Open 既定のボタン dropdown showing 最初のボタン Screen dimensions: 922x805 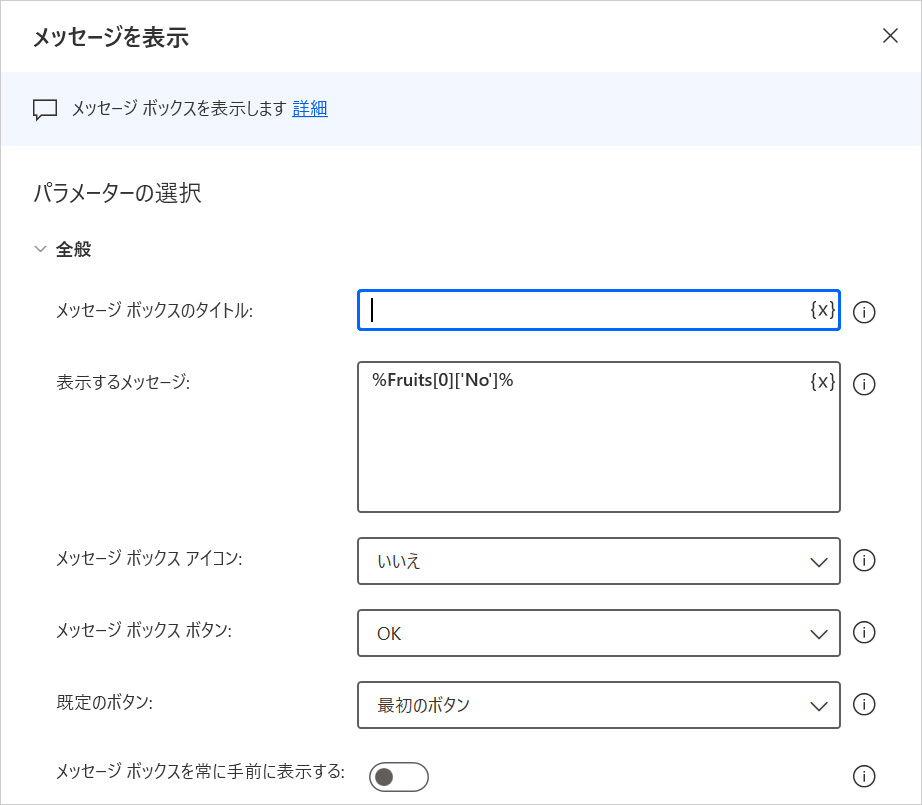[598, 705]
